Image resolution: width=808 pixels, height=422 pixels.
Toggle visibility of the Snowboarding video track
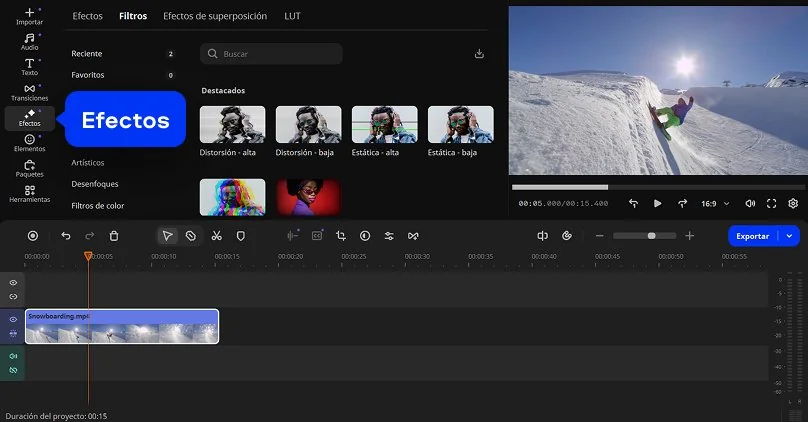tap(13, 319)
